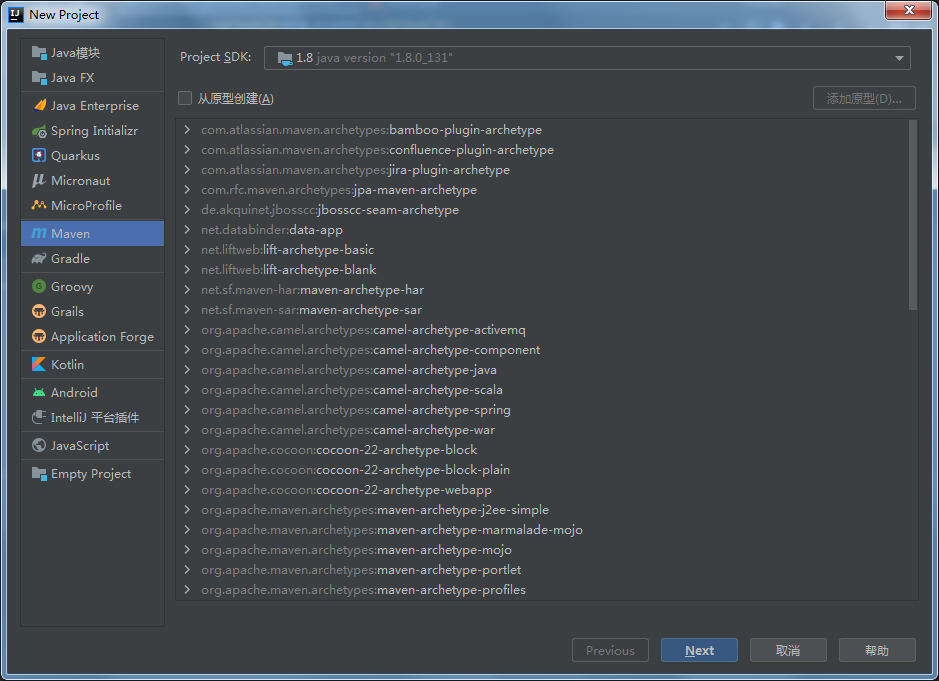Image resolution: width=939 pixels, height=681 pixels.
Task: Choose the Kotlin K icon
Action: tap(39, 364)
